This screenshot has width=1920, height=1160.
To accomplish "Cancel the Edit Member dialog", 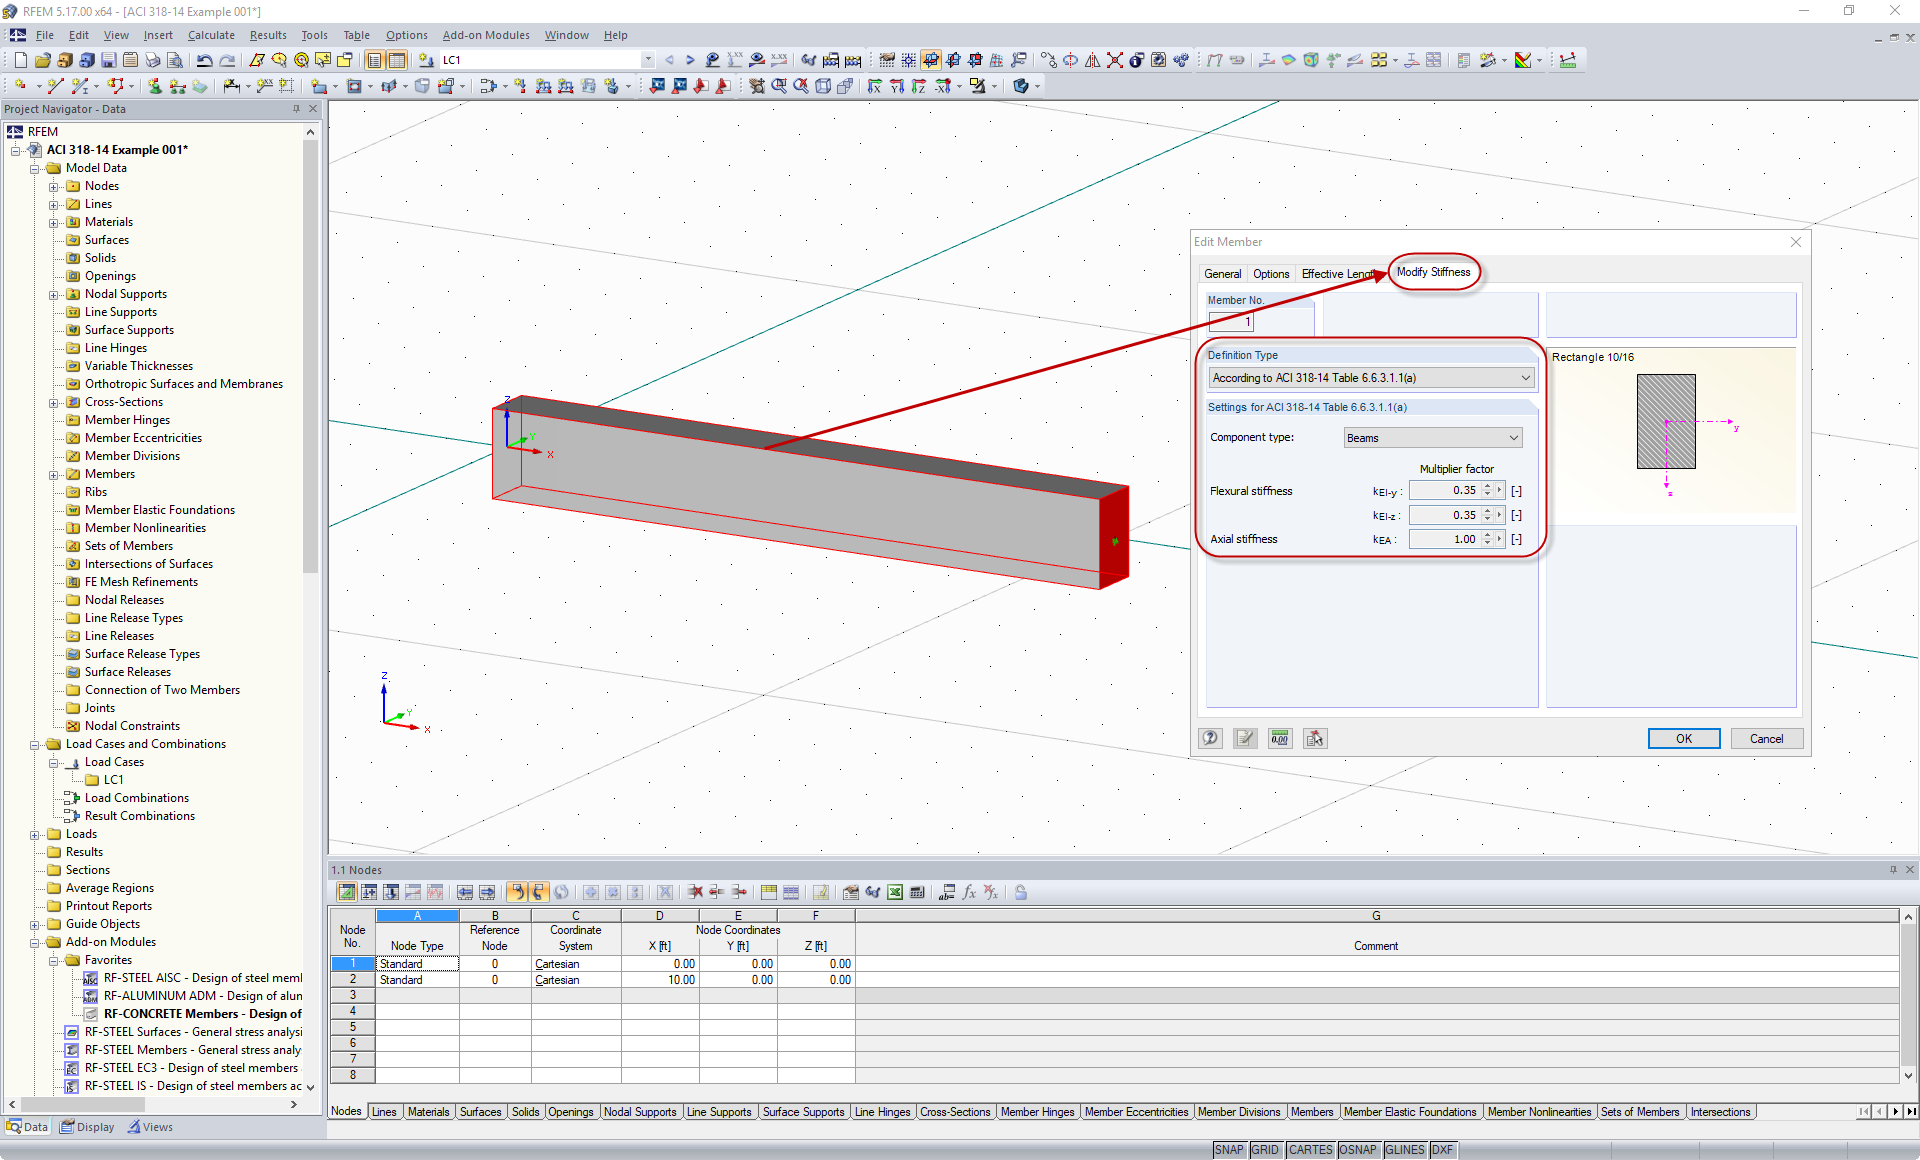I will coord(1766,738).
